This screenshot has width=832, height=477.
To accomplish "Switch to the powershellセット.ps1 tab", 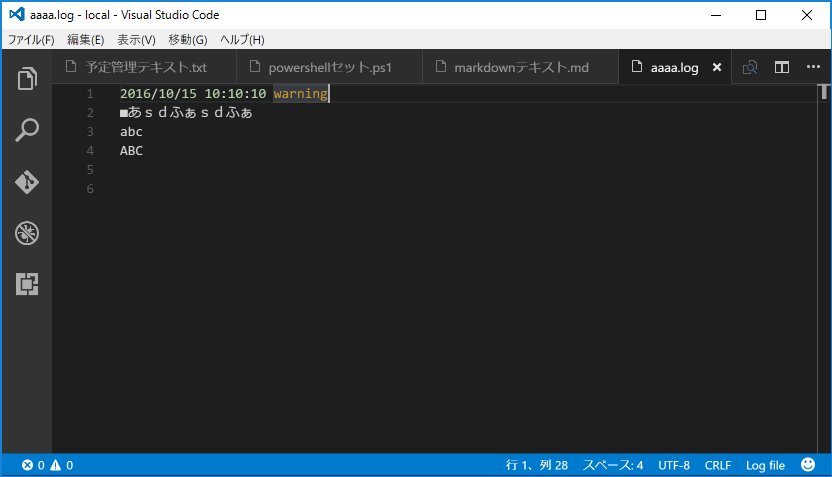I will [330, 67].
